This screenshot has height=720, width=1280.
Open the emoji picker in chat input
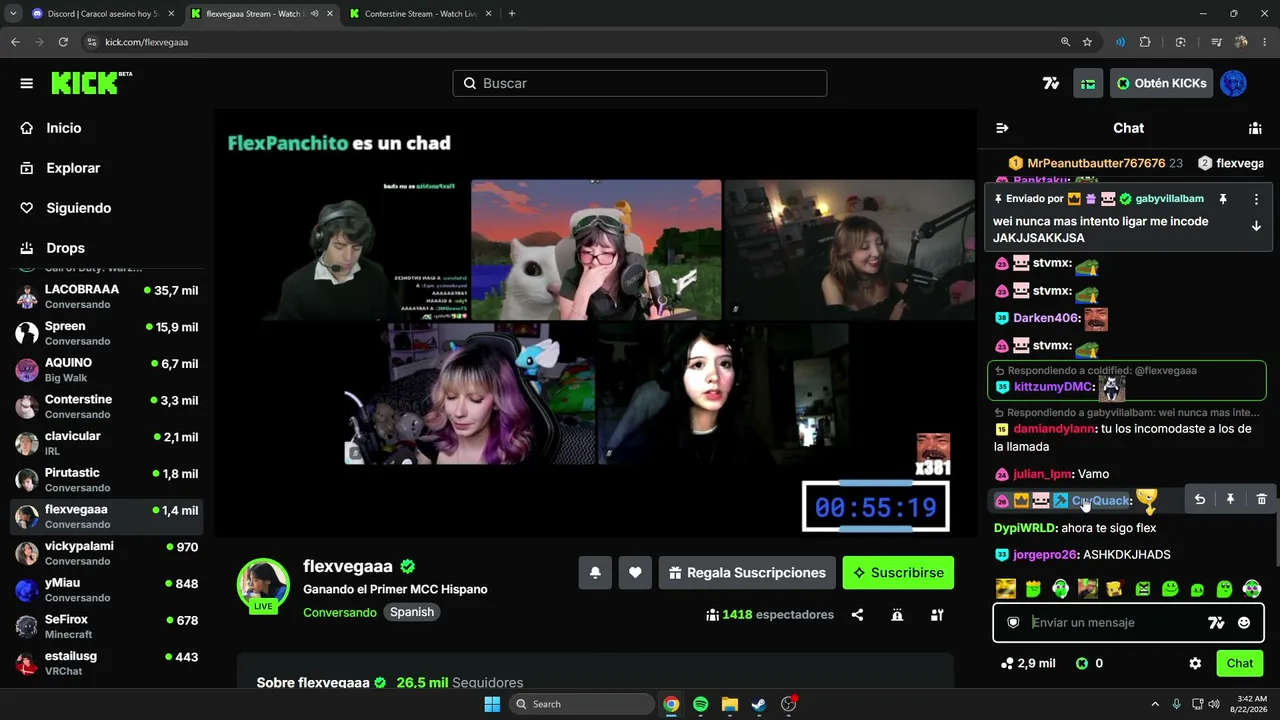coord(1244,622)
